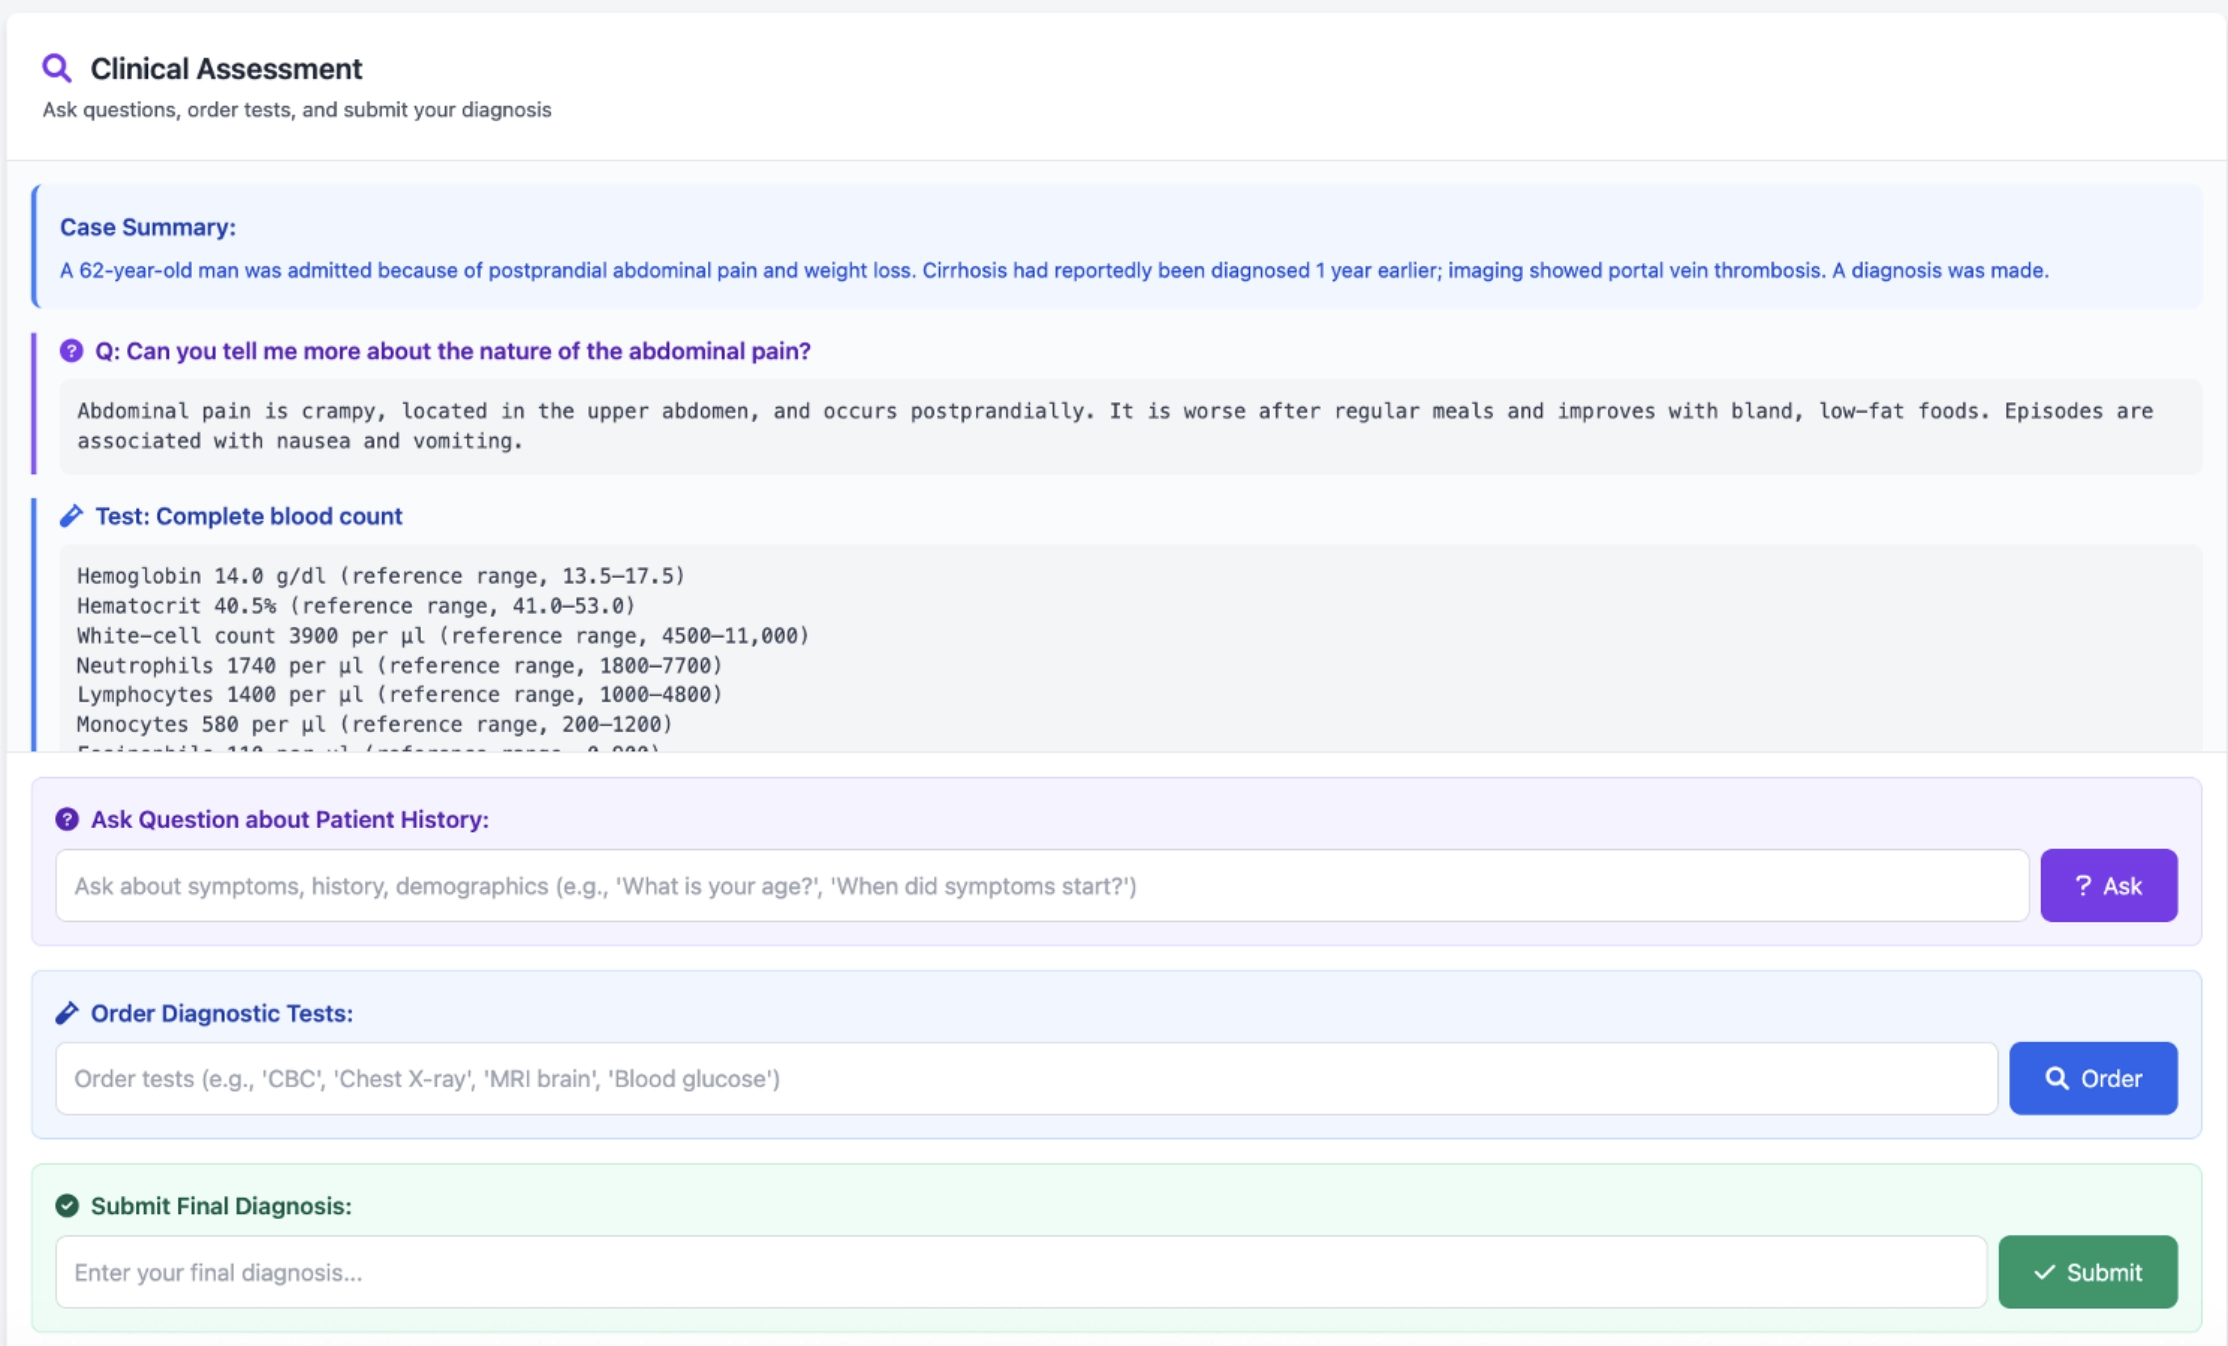Click the Test: Complete blood count heading
The image size is (2228, 1346).
249,516
